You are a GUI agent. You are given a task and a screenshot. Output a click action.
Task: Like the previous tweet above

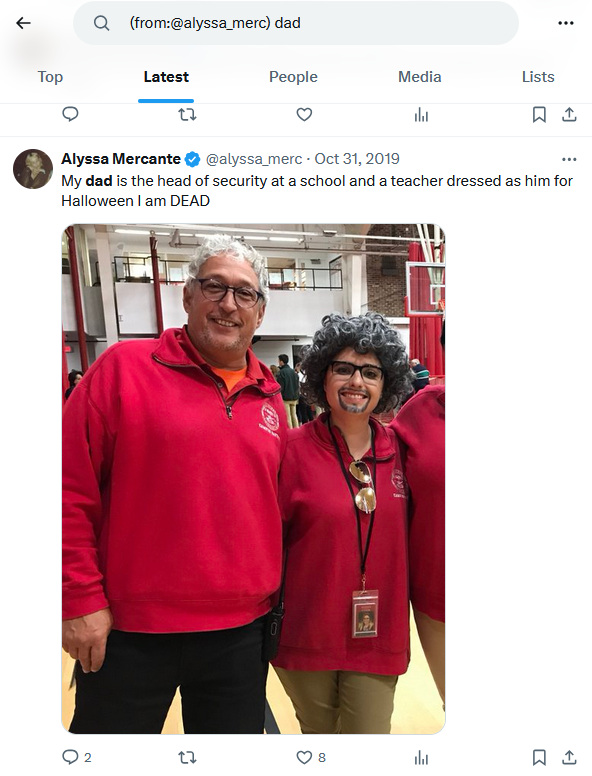(x=304, y=115)
